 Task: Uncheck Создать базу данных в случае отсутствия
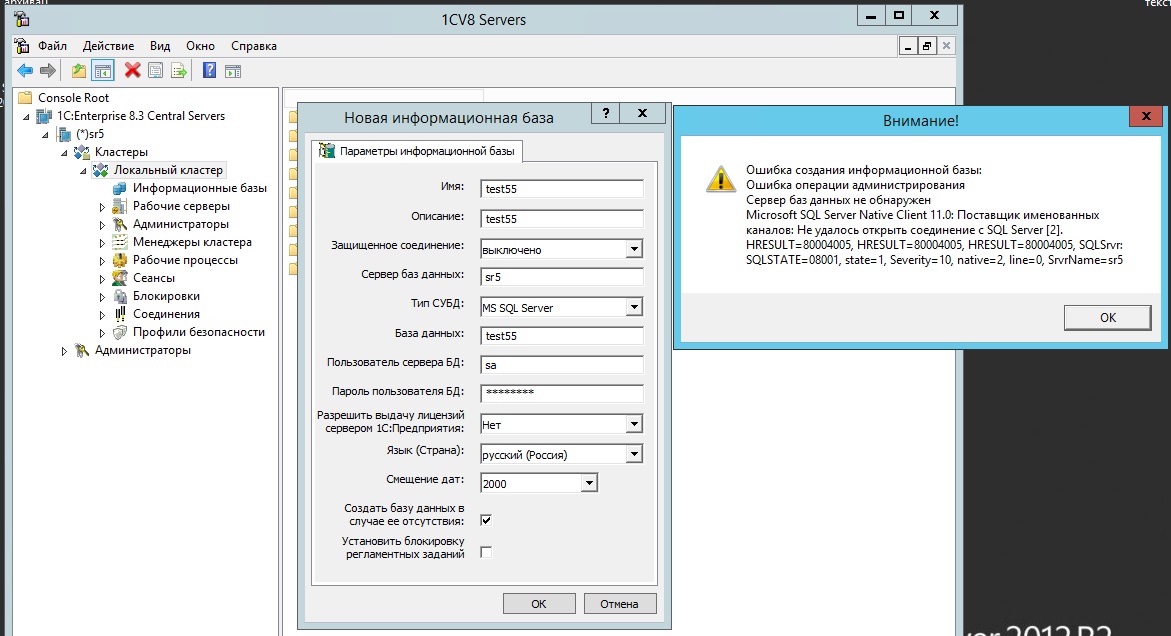pyautogui.click(x=486, y=520)
